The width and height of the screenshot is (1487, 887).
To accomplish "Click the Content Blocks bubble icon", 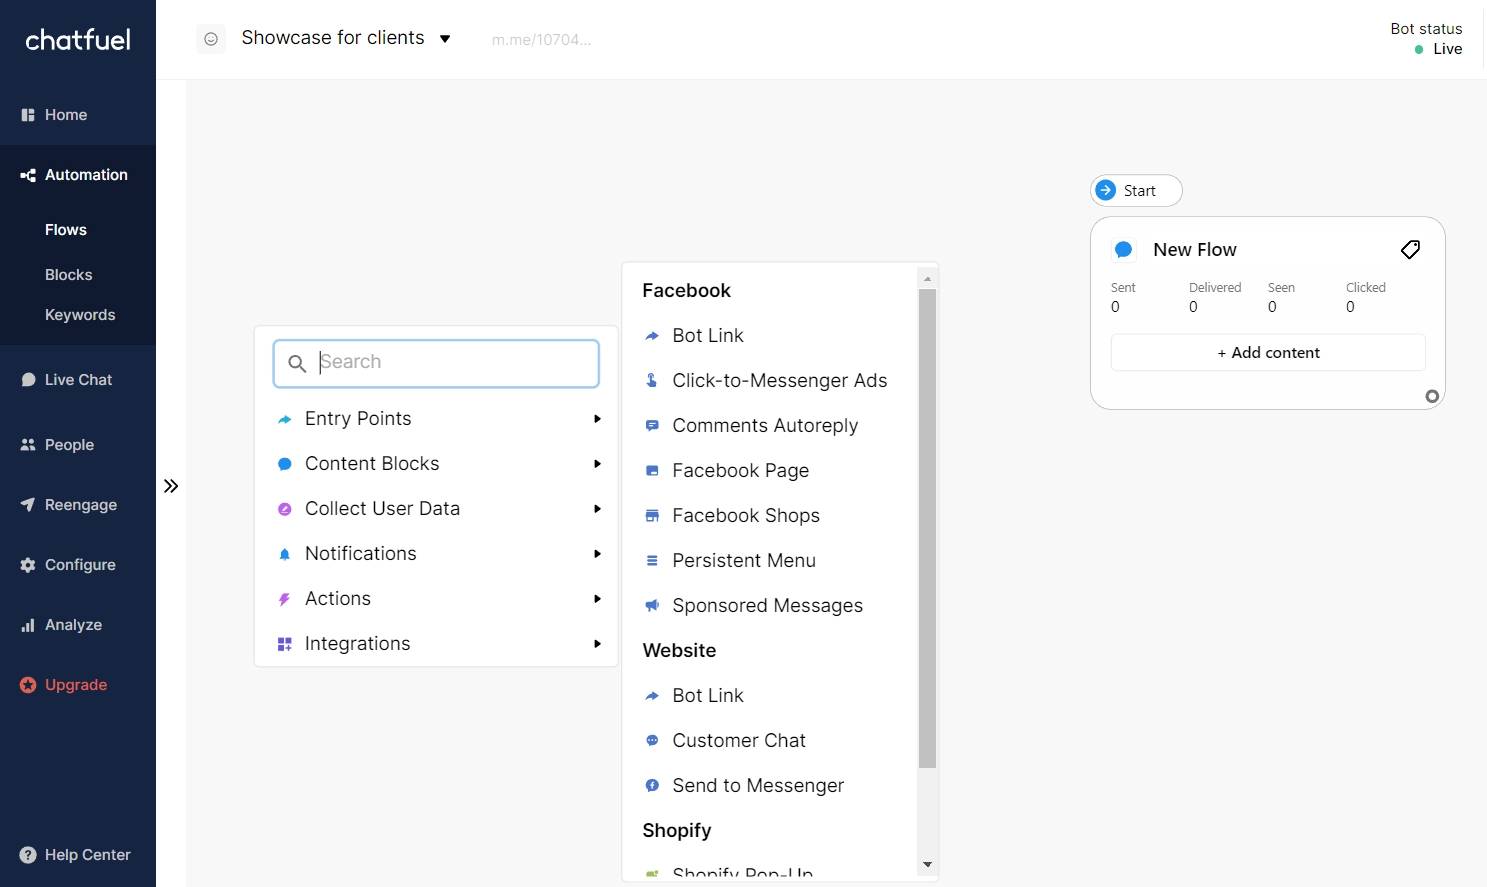I will [285, 464].
